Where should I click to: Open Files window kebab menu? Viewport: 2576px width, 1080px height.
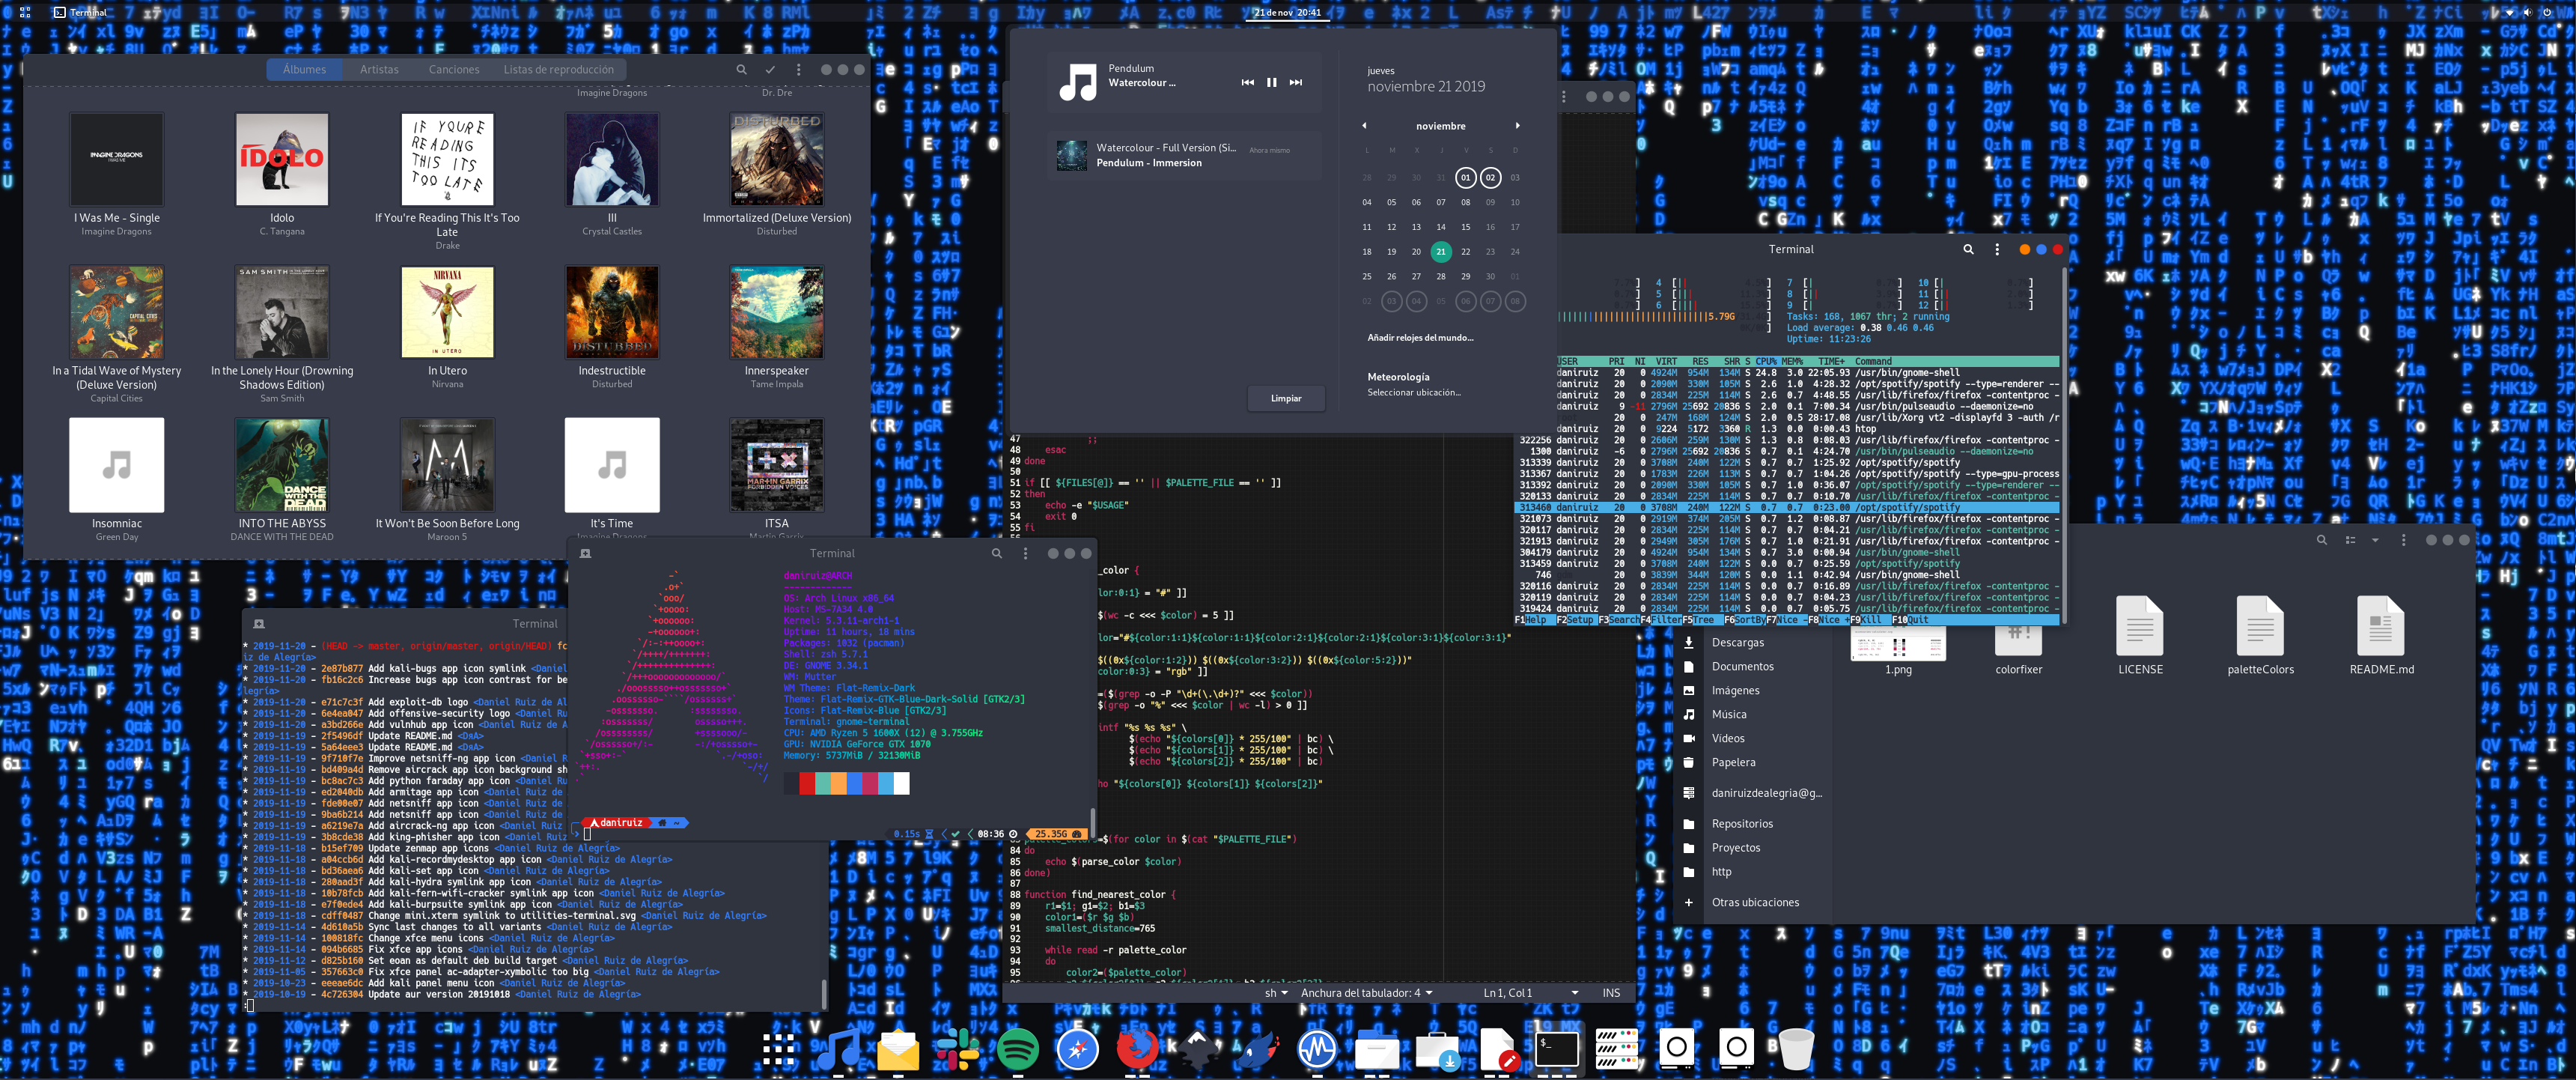click(2404, 540)
